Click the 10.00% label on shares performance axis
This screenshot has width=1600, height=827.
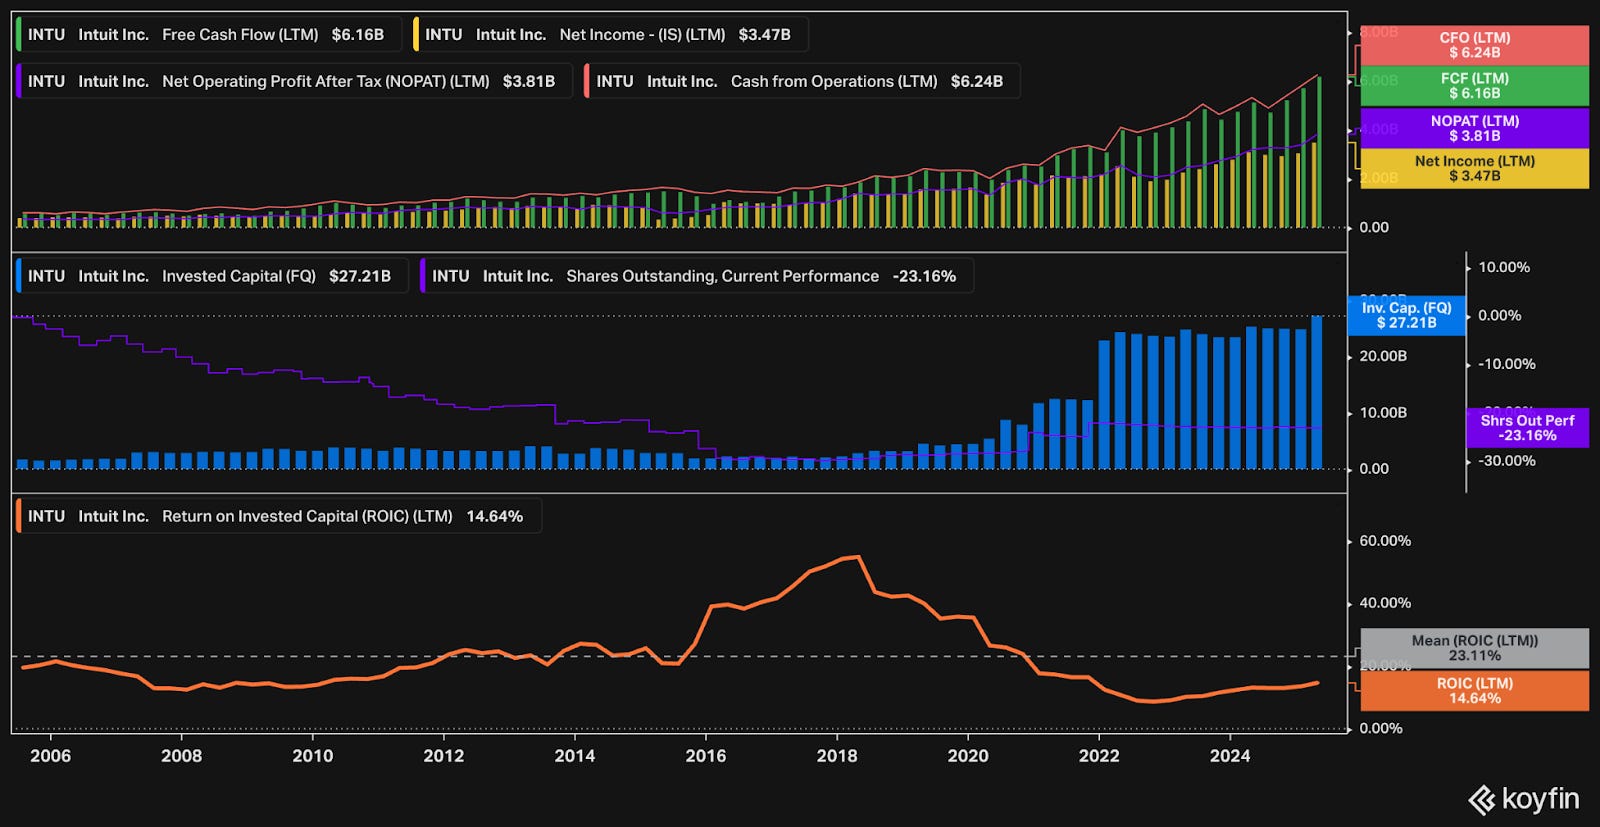1504,267
